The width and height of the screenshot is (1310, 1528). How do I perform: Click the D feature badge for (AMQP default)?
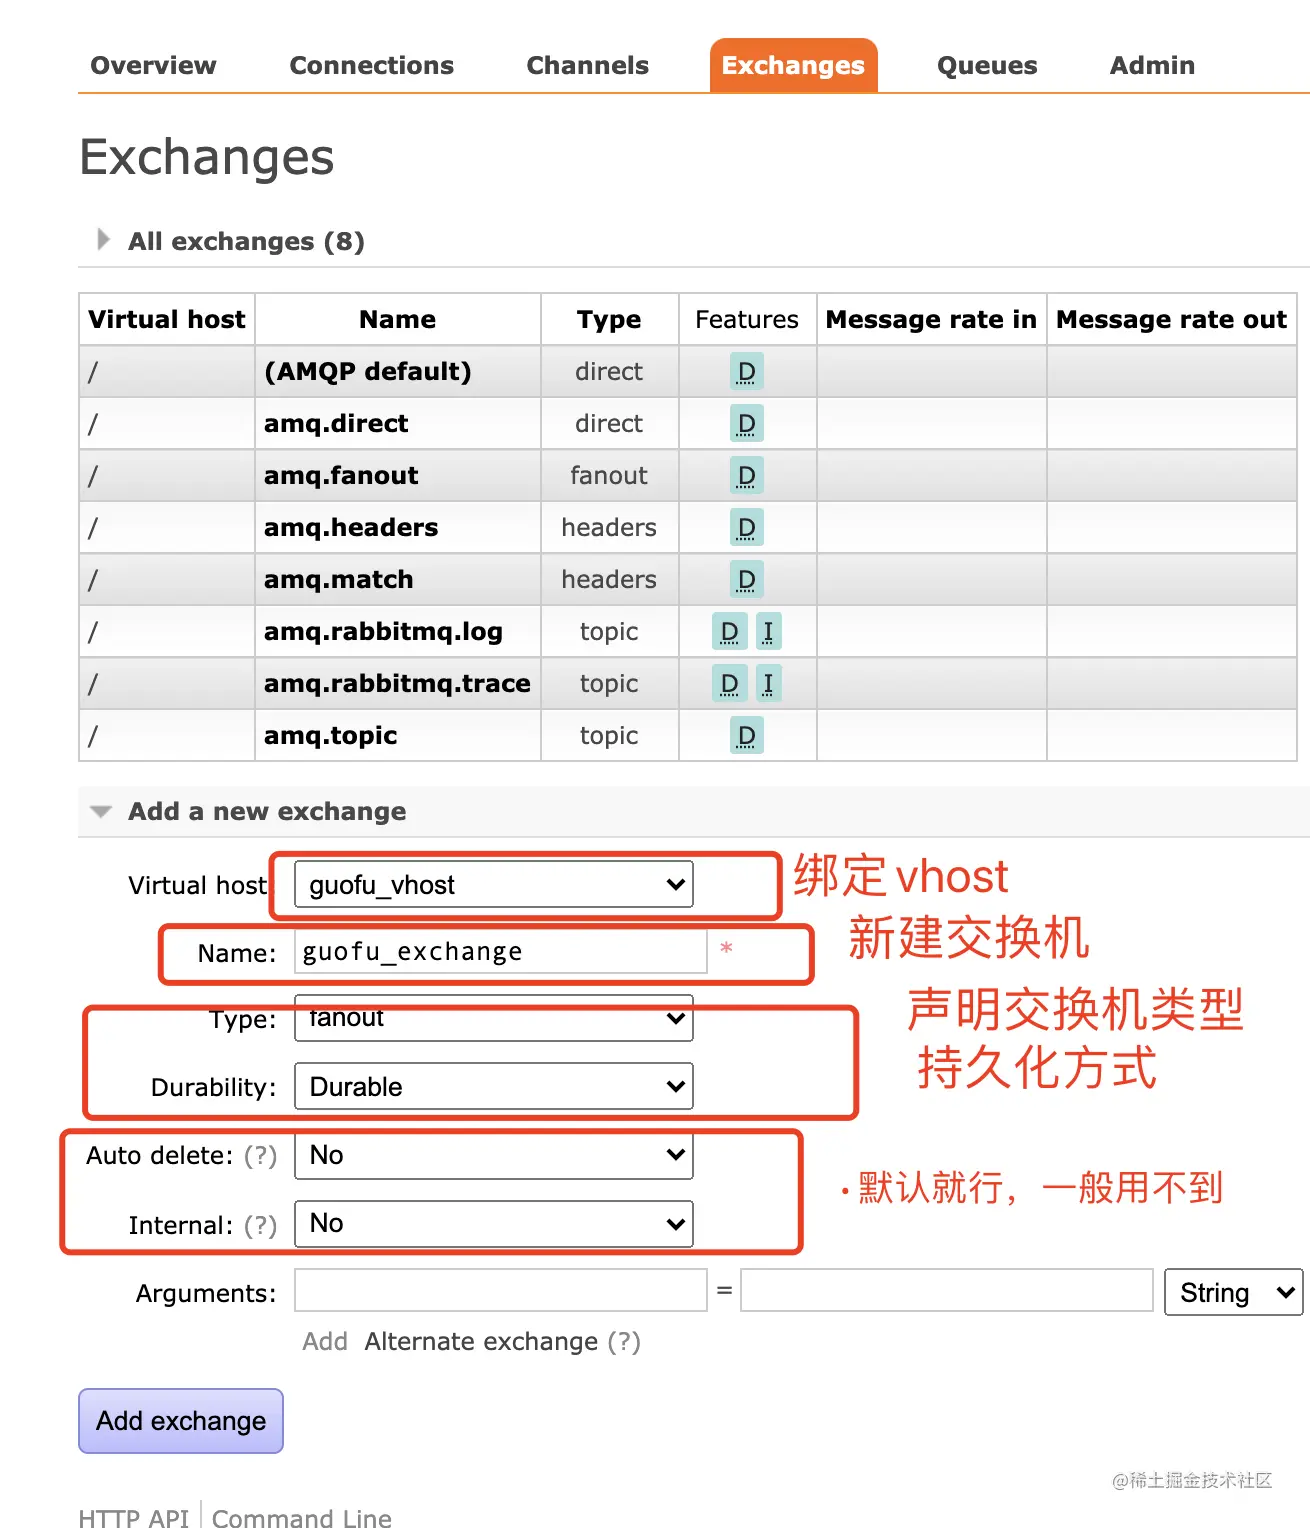746,372
